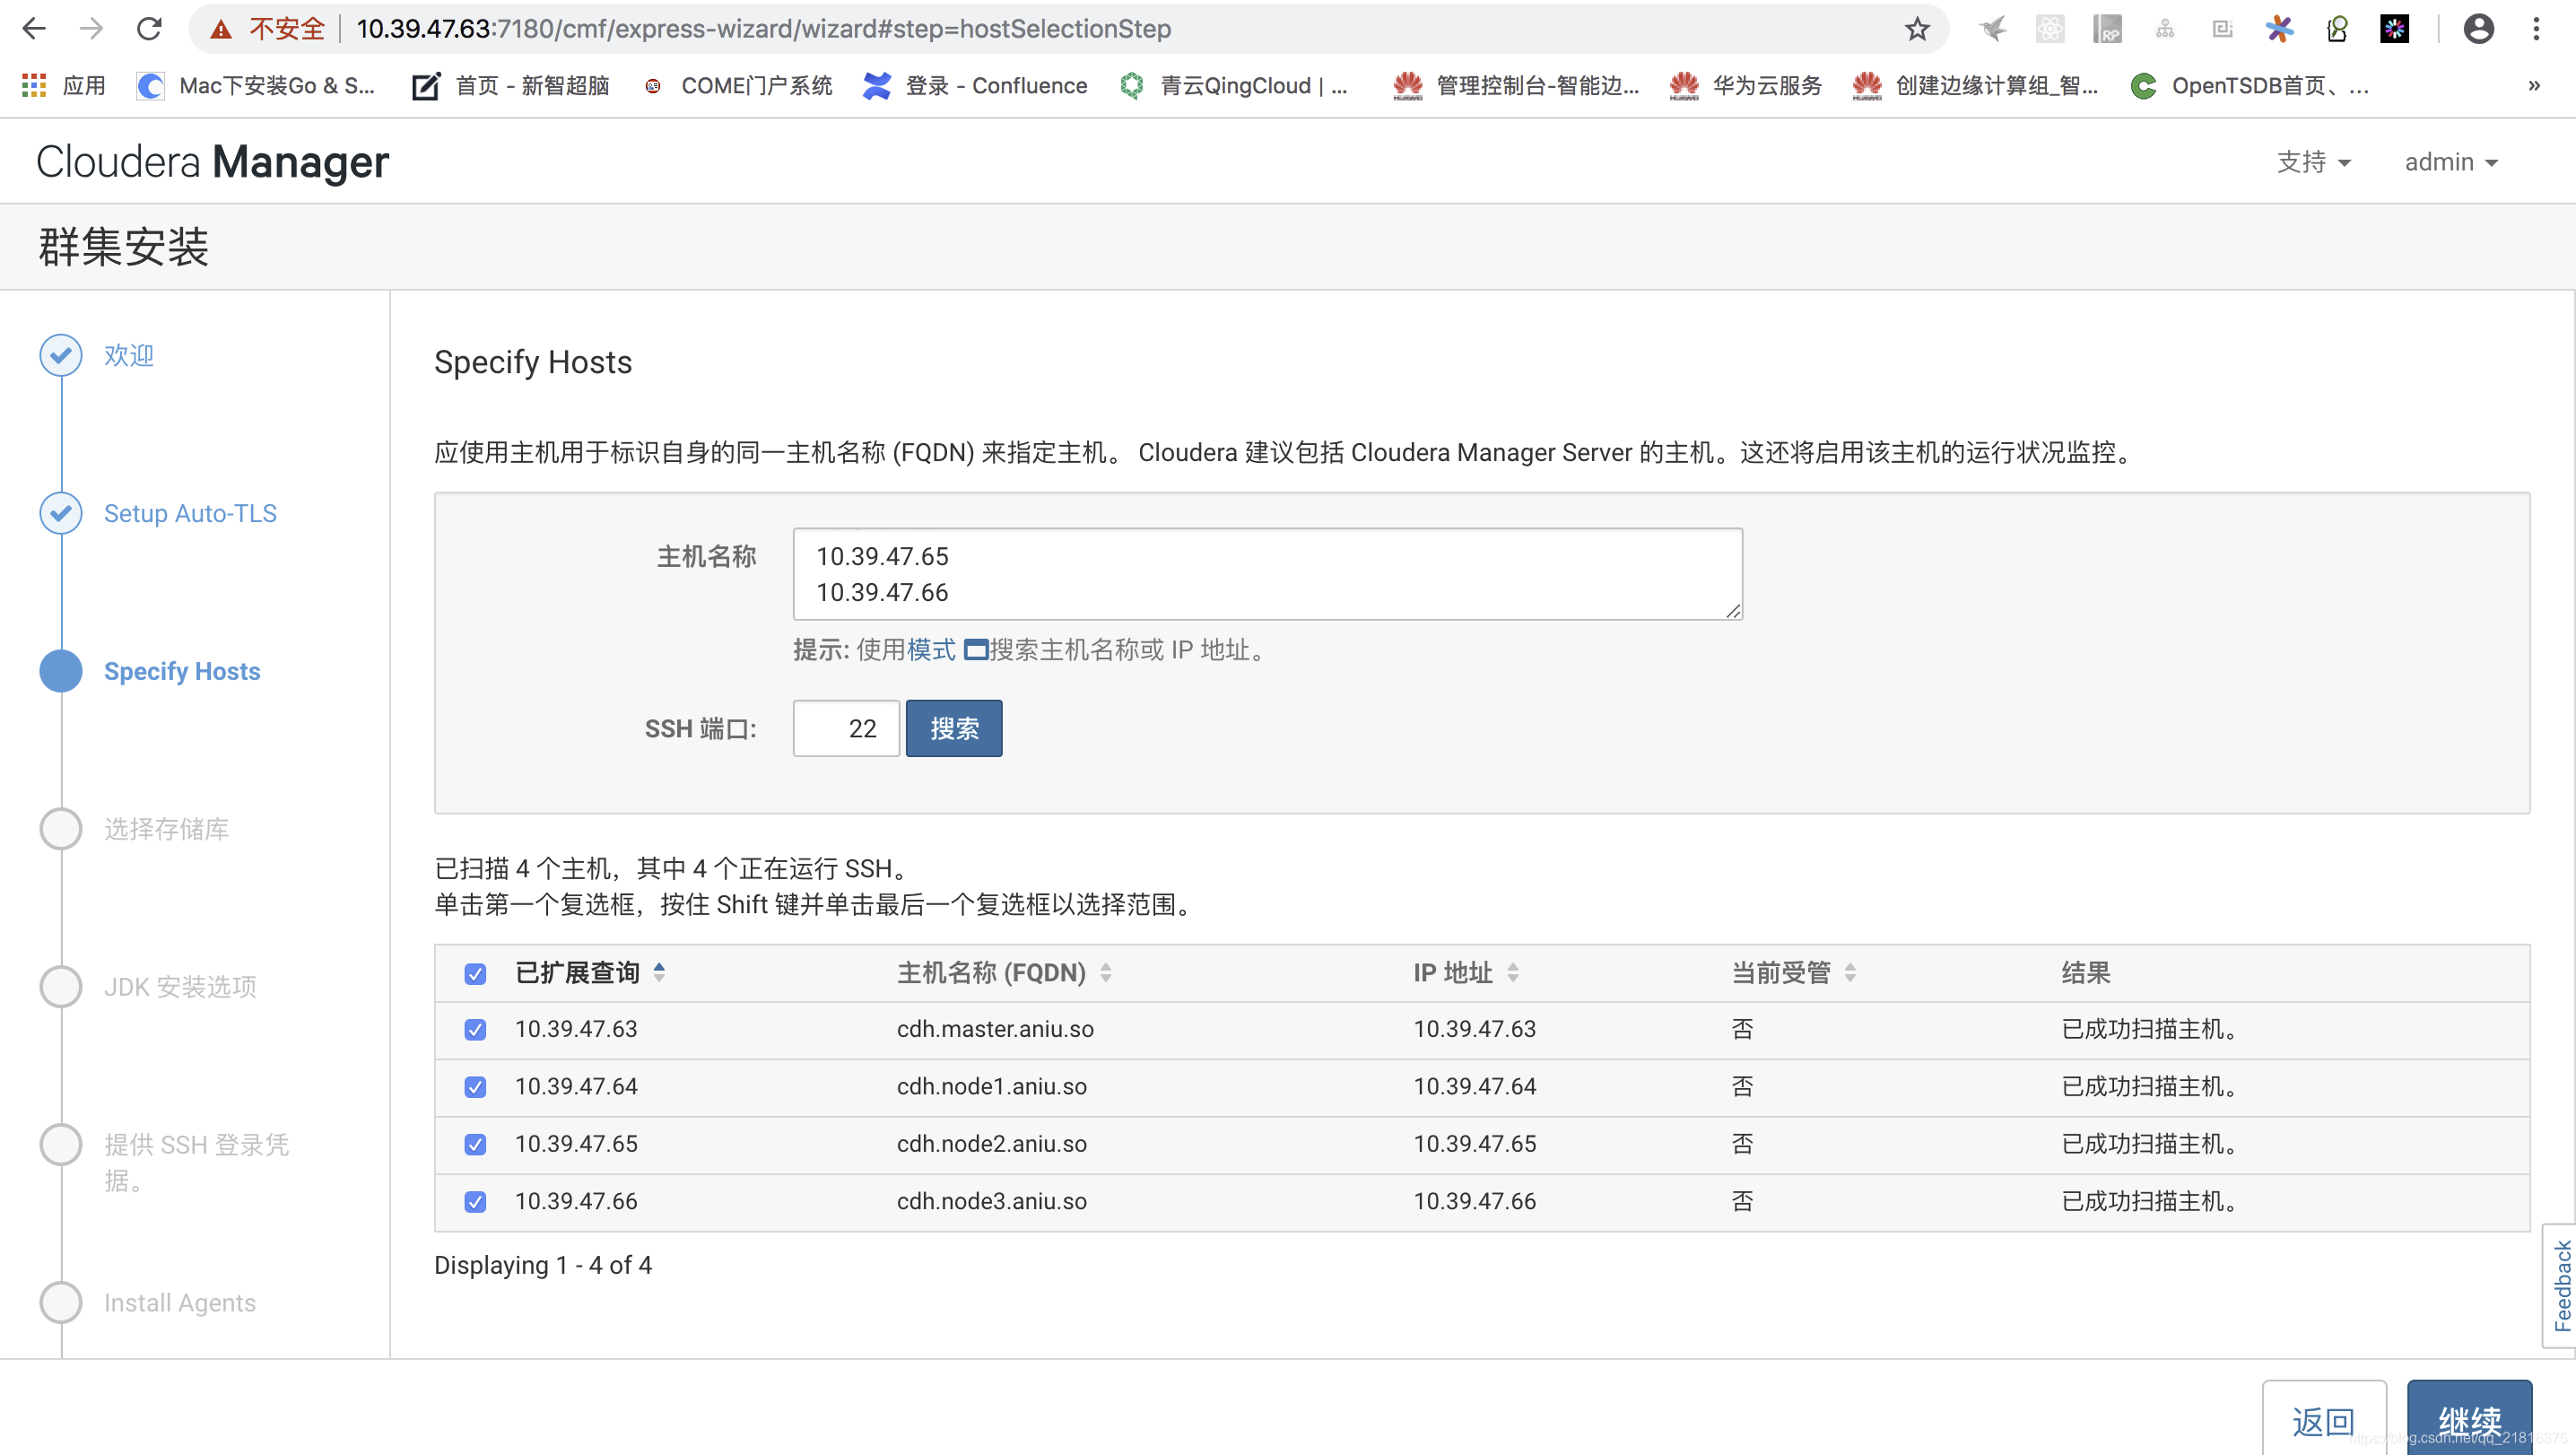Open the admin user dropdown
This screenshot has height=1455, width=2576.
tap(2451, 162)
